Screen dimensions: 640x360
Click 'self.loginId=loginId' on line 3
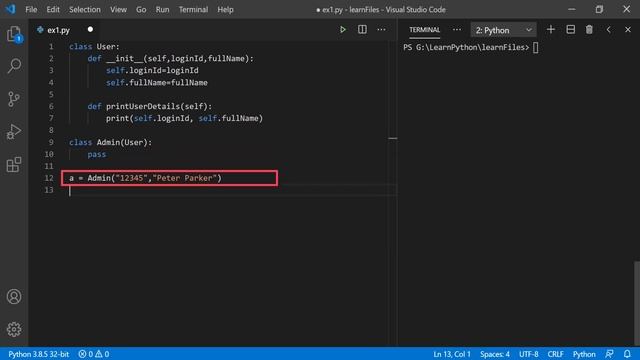pyautogui.click(x=152, y=70)
